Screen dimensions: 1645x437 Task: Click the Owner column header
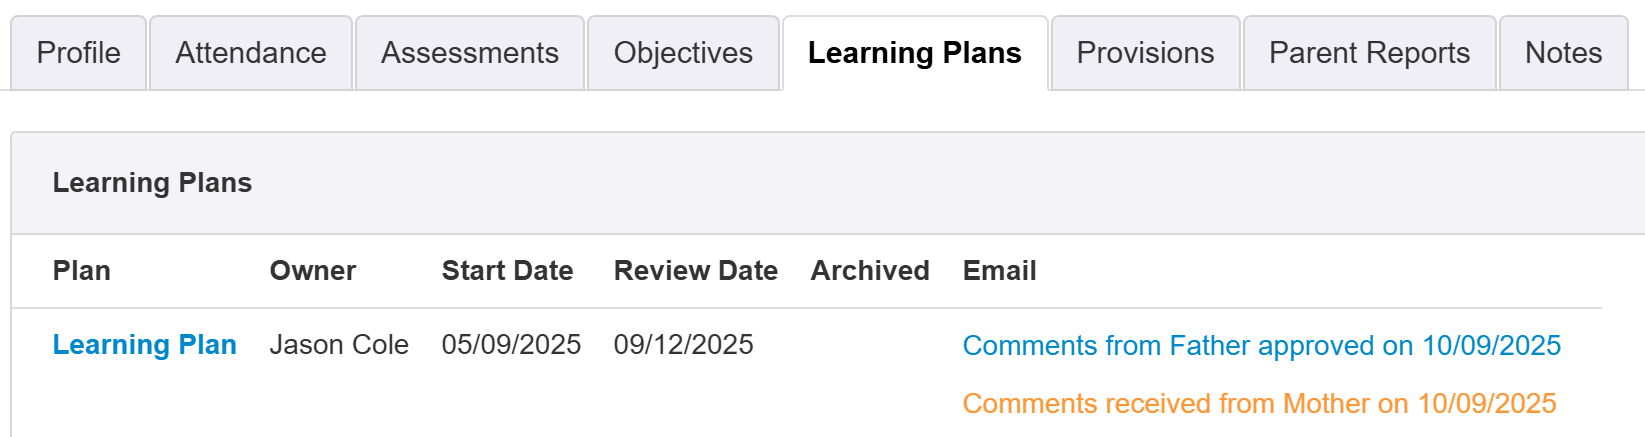point(313,271)
